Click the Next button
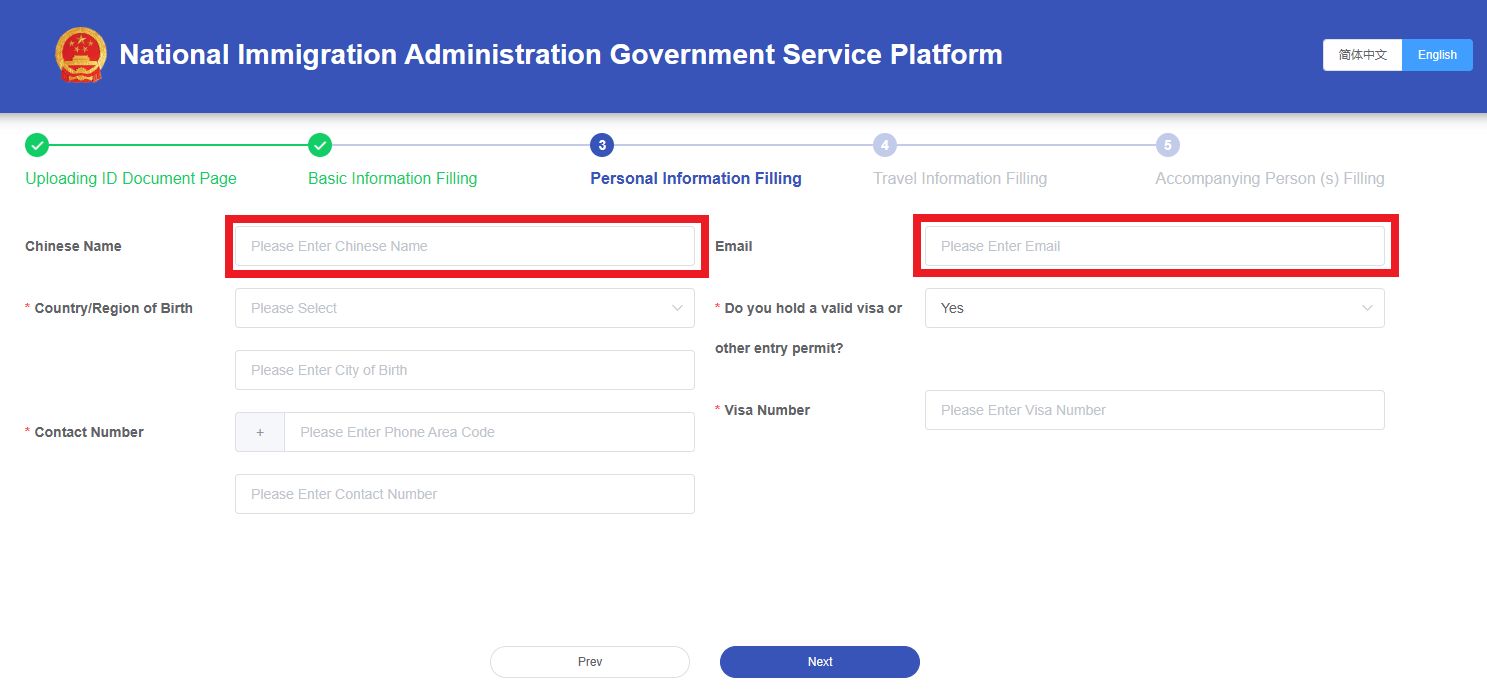Image resolution: width=1487 pixels, height=694 pixels. pos(820,662)
